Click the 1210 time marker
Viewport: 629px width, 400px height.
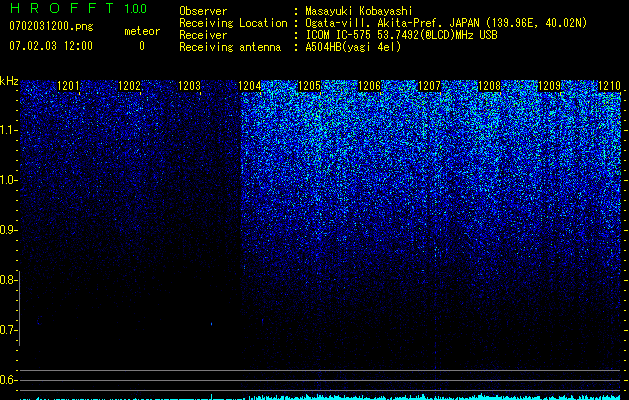point(609,86)
